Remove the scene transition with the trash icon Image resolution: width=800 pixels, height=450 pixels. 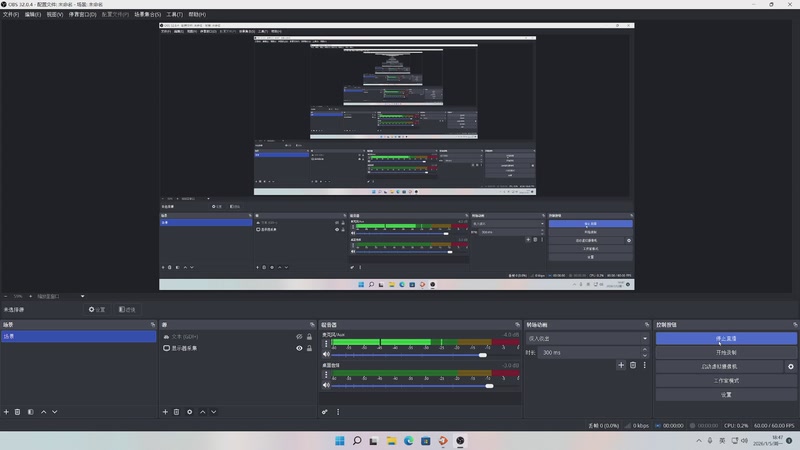pyautogui.click(x=633, y=365)
